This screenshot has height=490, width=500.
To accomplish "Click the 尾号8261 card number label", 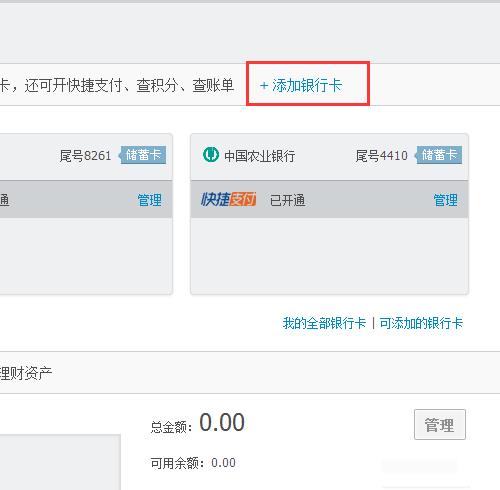I will point(85,156).
